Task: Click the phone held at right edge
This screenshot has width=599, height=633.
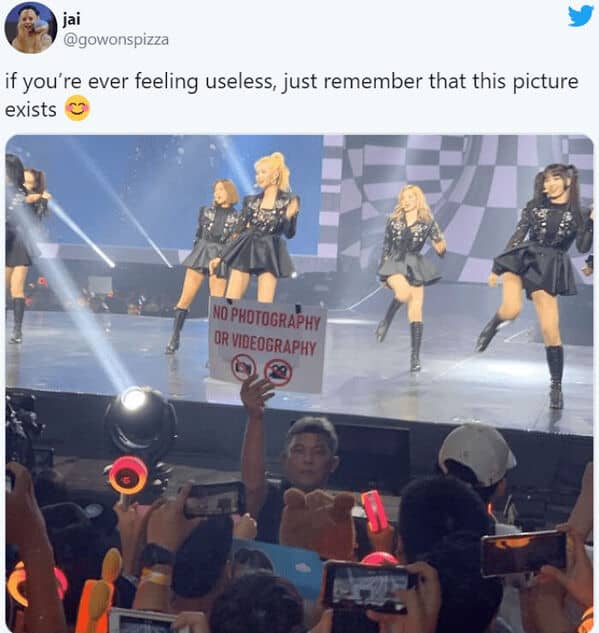Action: point(524,553)
